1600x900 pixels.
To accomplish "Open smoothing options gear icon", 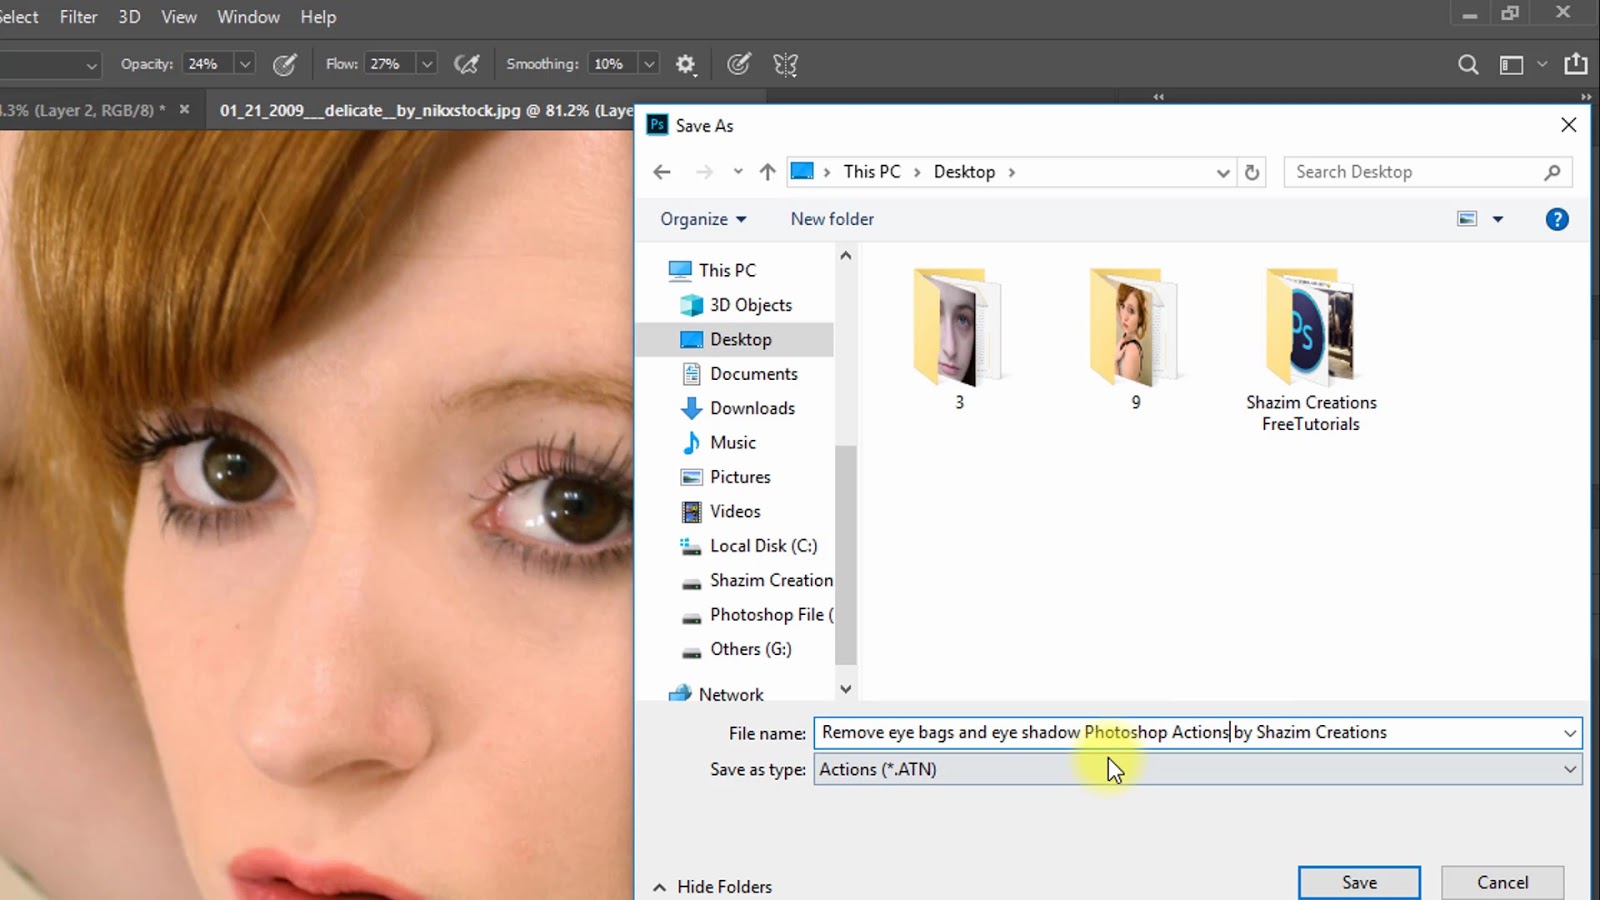I will click(x=685, y=65).
